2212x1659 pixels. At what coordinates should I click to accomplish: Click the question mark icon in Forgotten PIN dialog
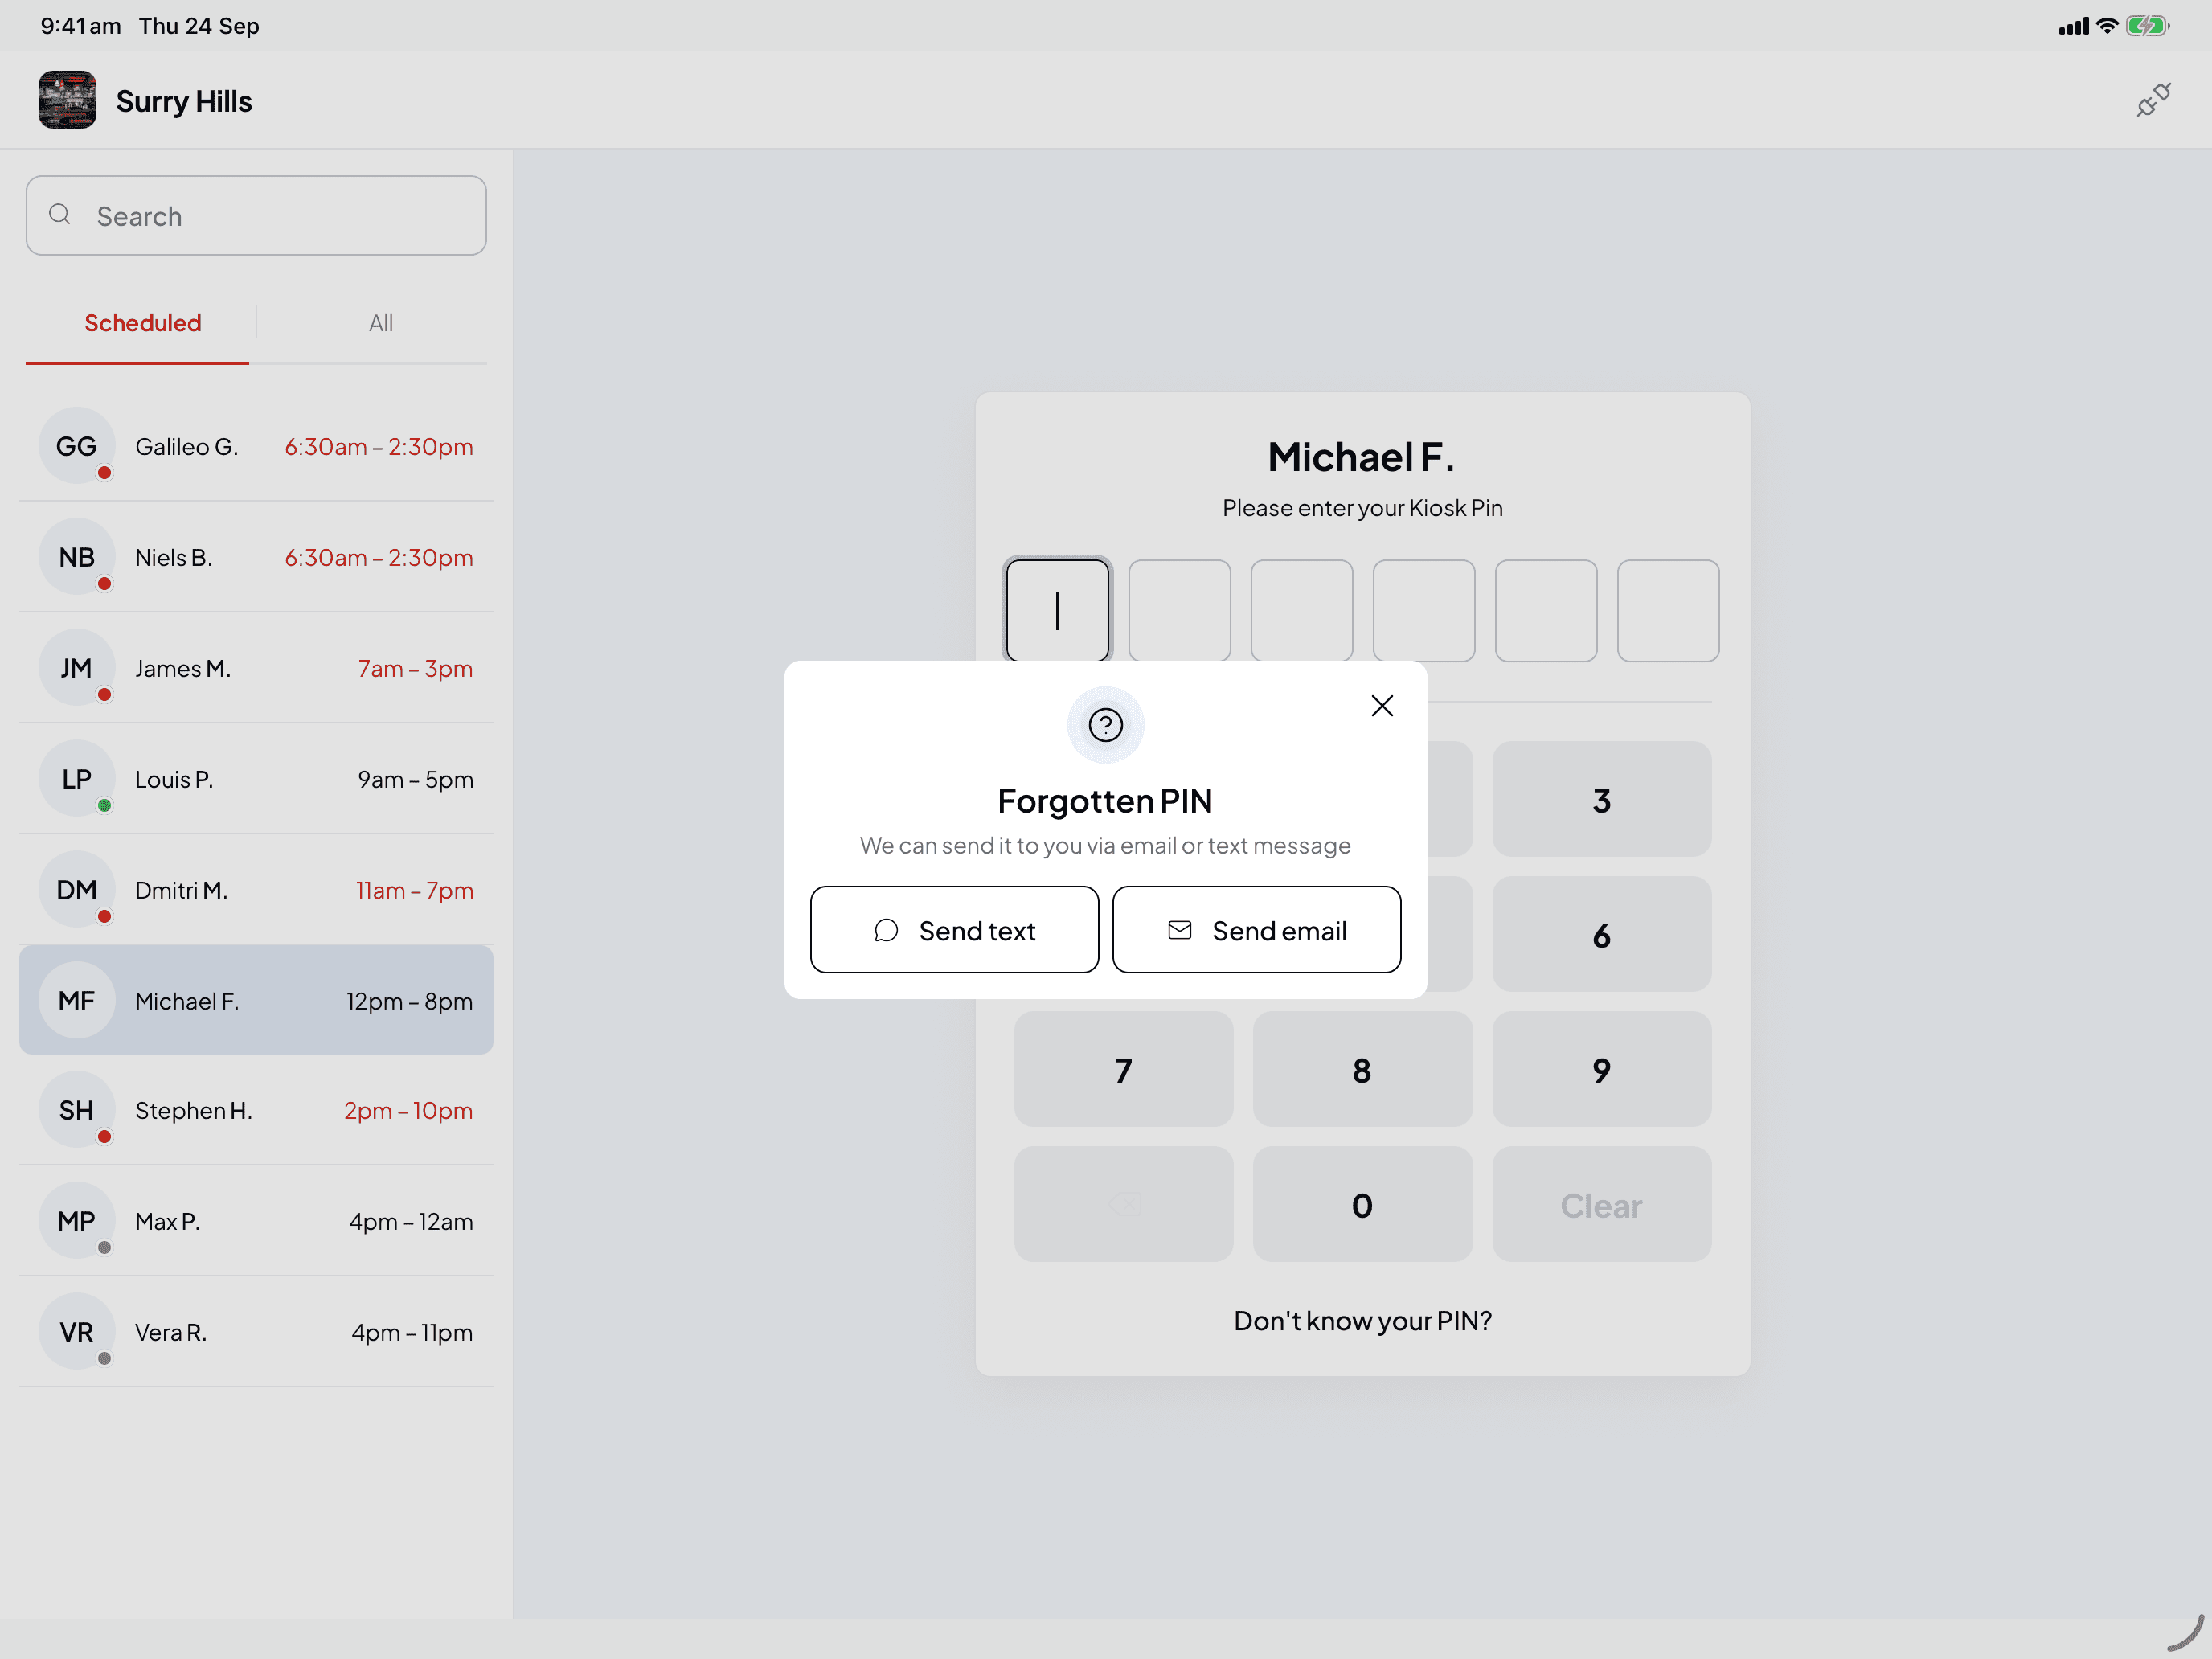click(1105, 725)
